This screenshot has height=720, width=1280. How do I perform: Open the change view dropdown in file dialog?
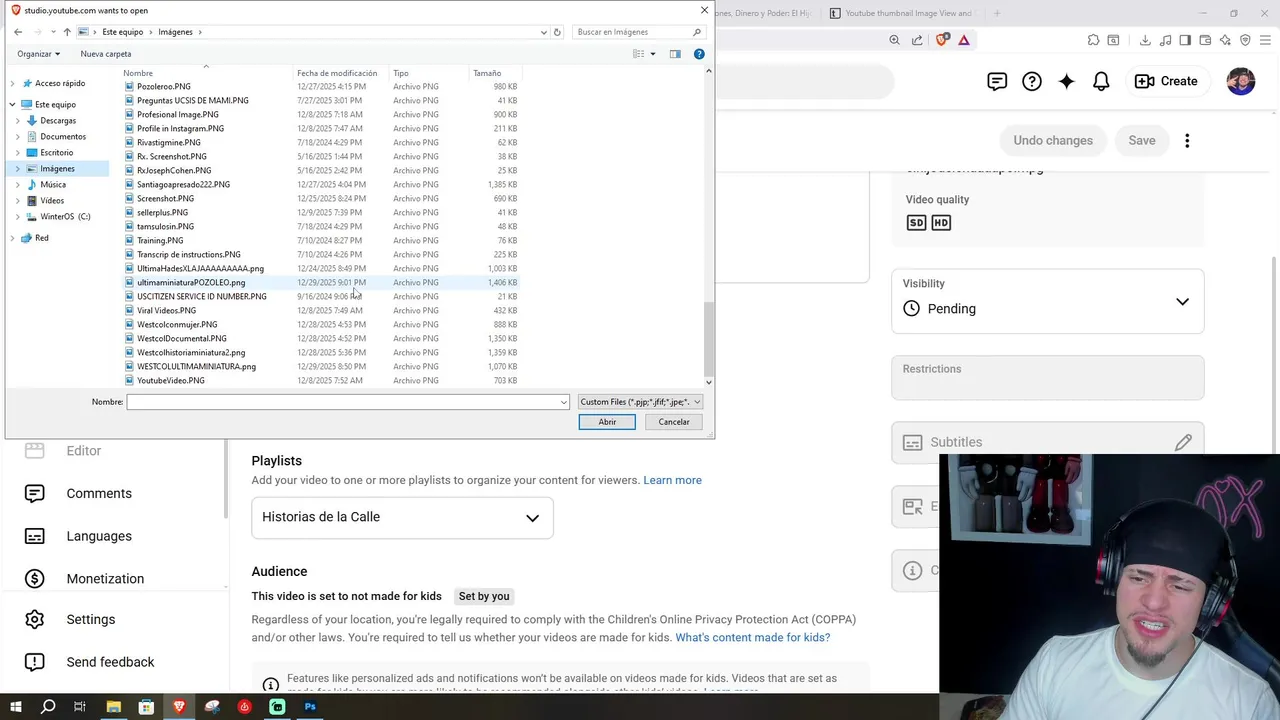[653, 54]
